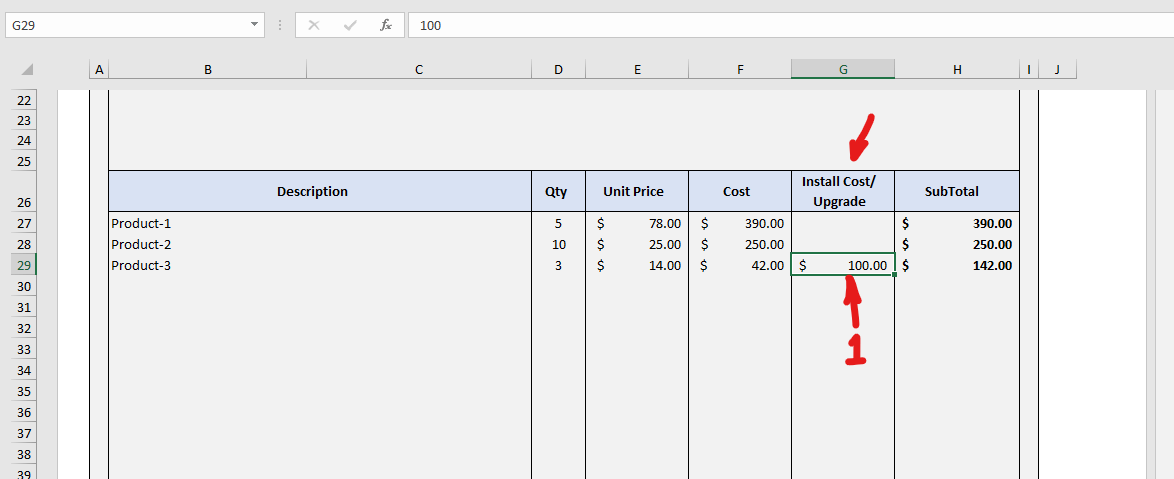Image resolution: width=1174 pixels, height=479 pixels.
Task: Select column E header
Action: click(637, 70)
